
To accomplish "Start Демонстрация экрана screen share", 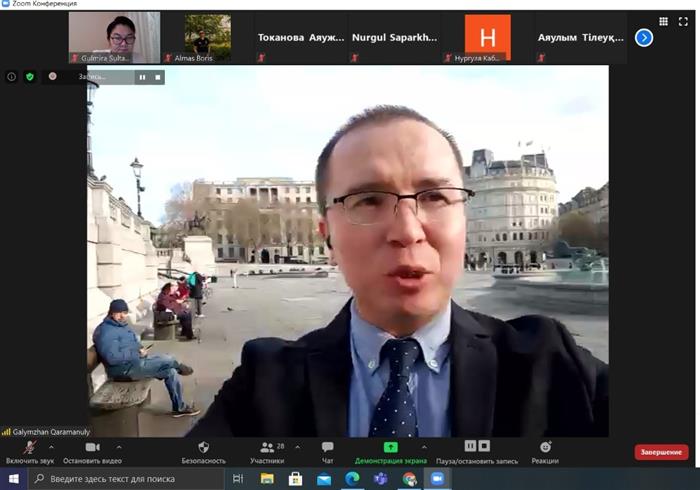I will point(390,447).
